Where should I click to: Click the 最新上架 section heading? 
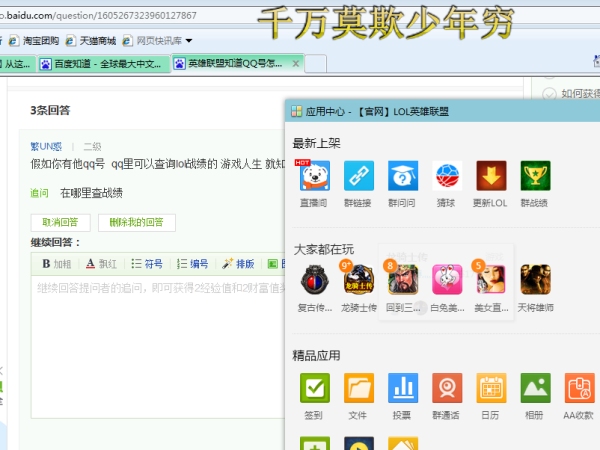click(316, 143)
